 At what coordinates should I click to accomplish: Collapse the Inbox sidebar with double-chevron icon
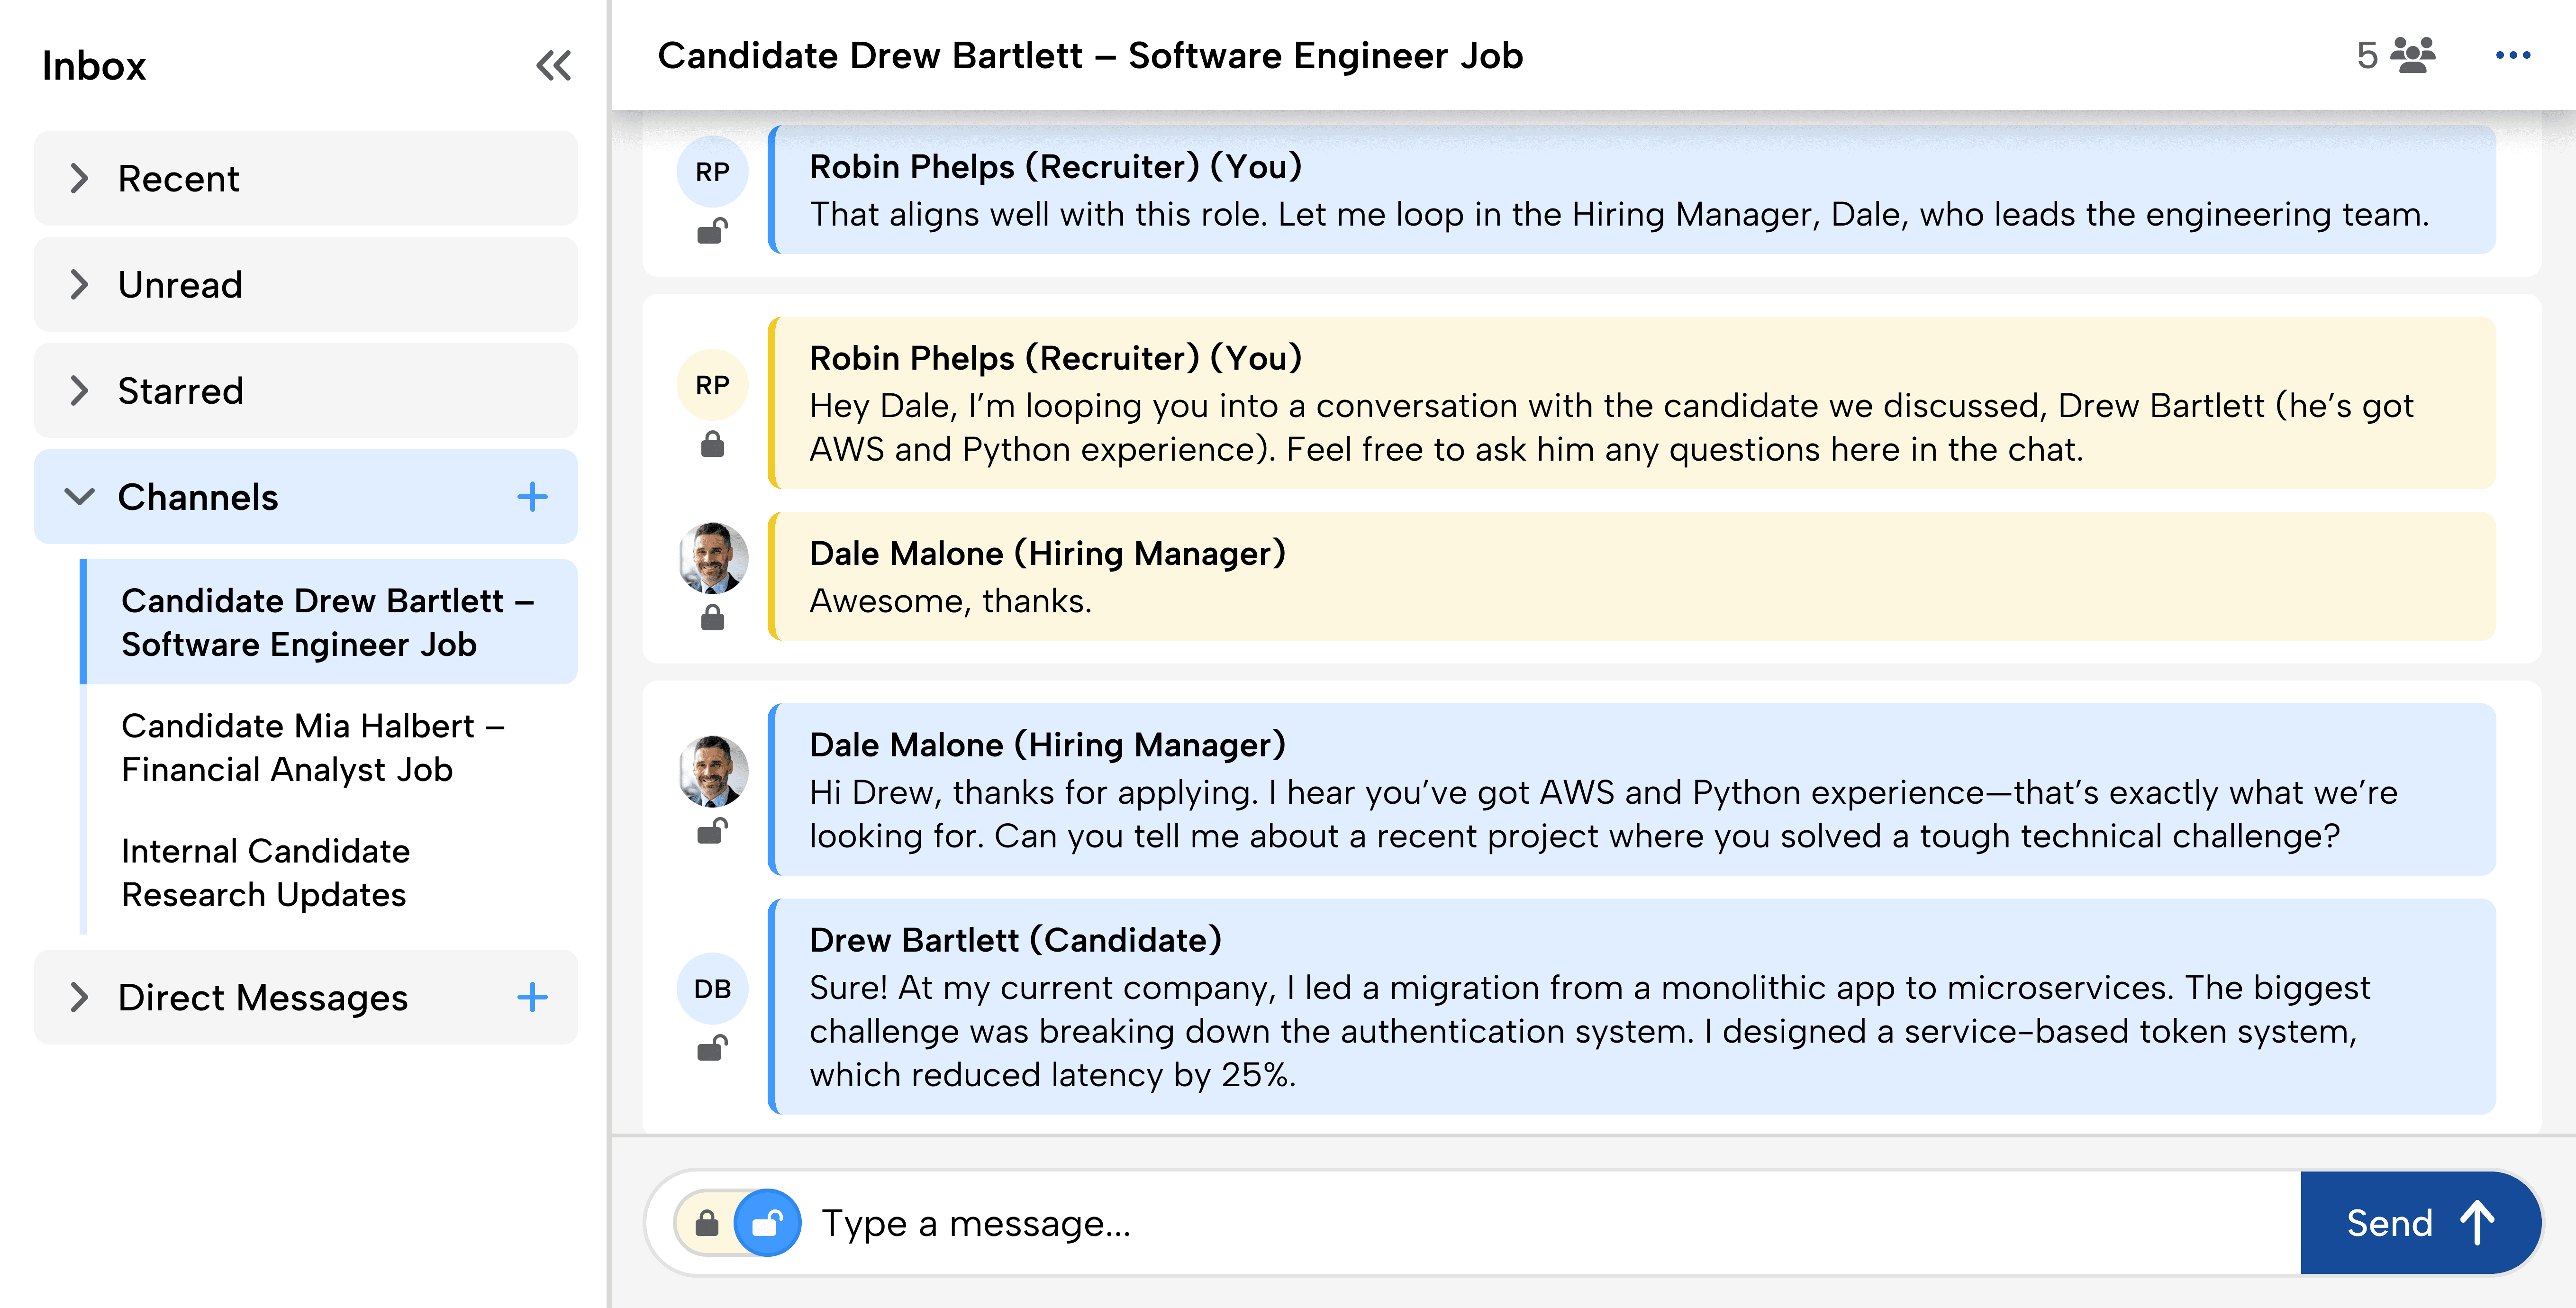click(553, 66)
